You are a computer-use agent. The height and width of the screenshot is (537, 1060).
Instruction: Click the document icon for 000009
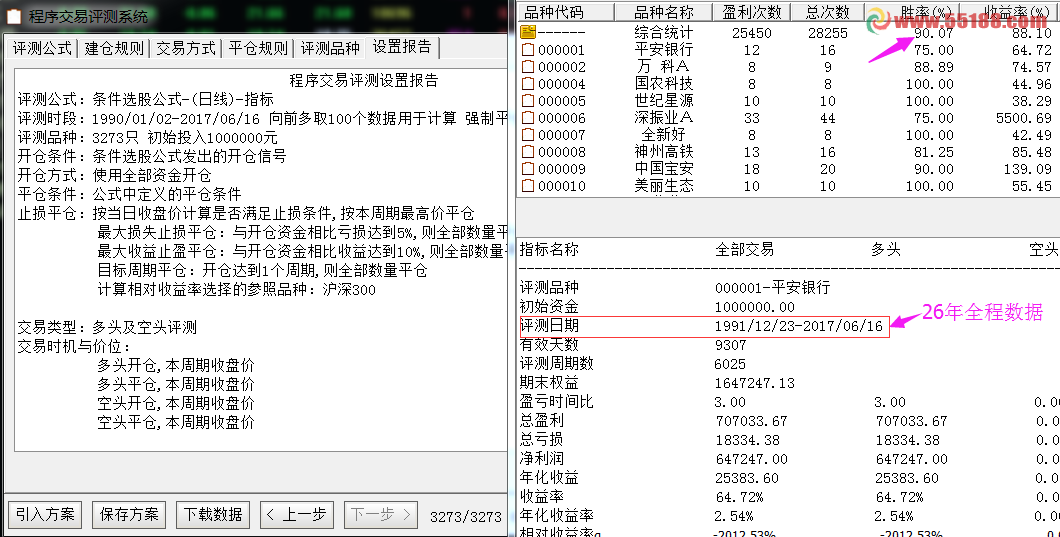[528, 168]
